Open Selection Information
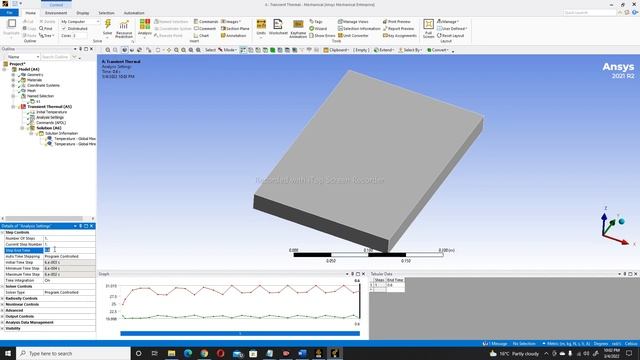 (359, 29)
